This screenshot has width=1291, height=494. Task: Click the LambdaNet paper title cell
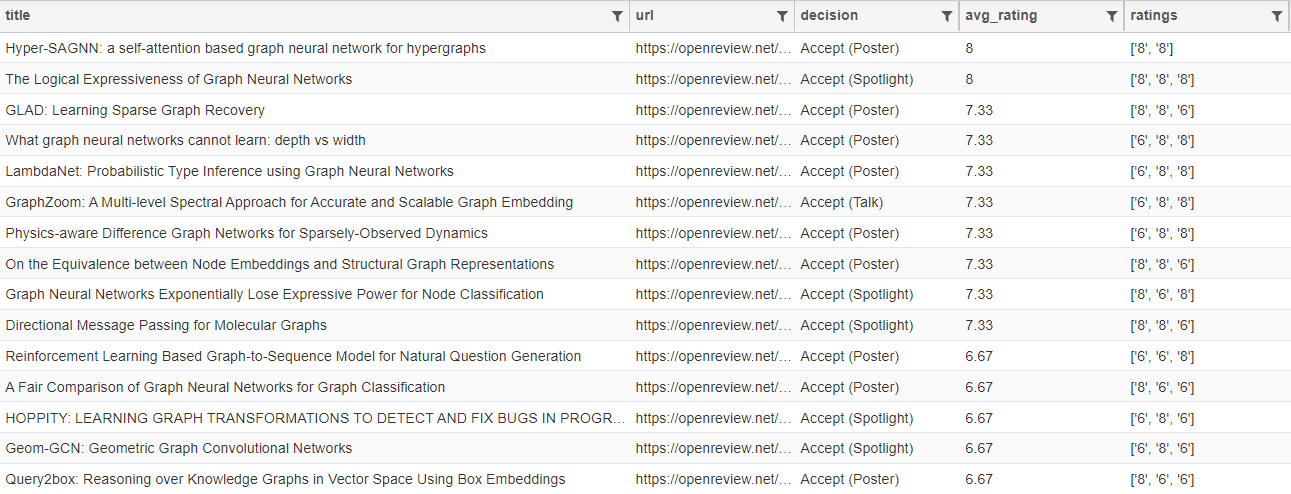(229, 171)
